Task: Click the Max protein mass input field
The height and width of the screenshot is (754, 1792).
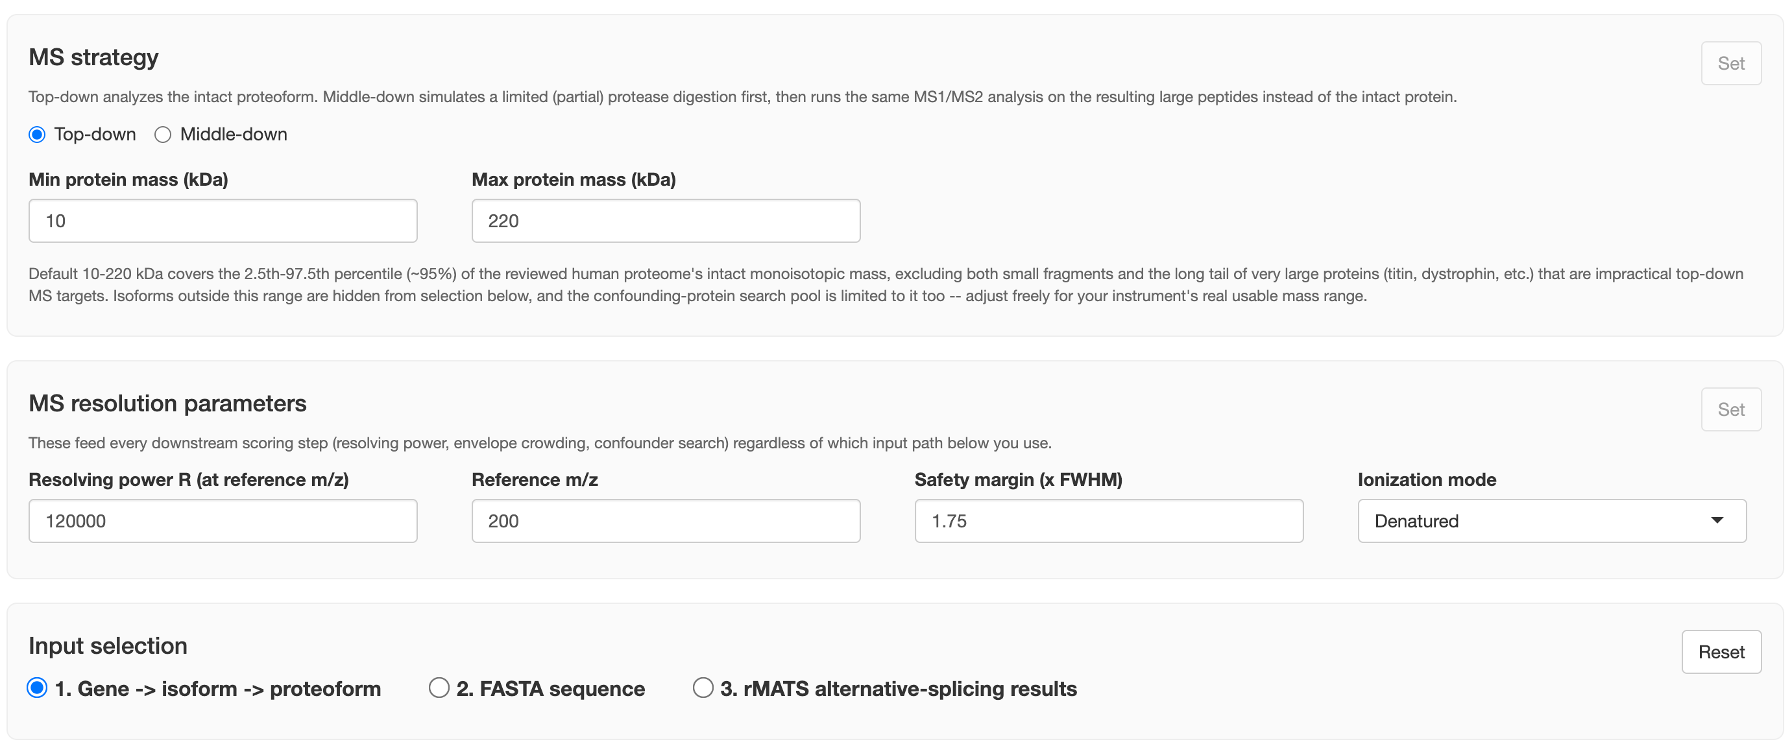Action: click(666, 221)
